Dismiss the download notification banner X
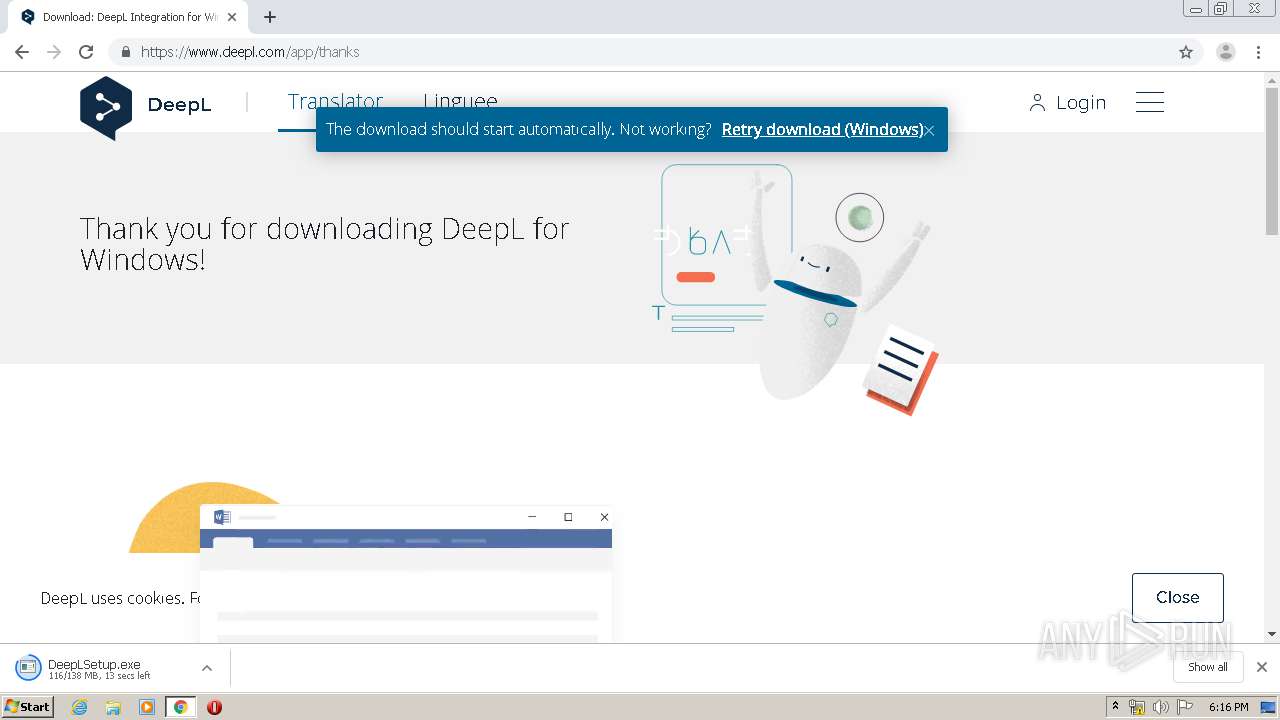Screen dimensions: 1280x720 point(929,130)
